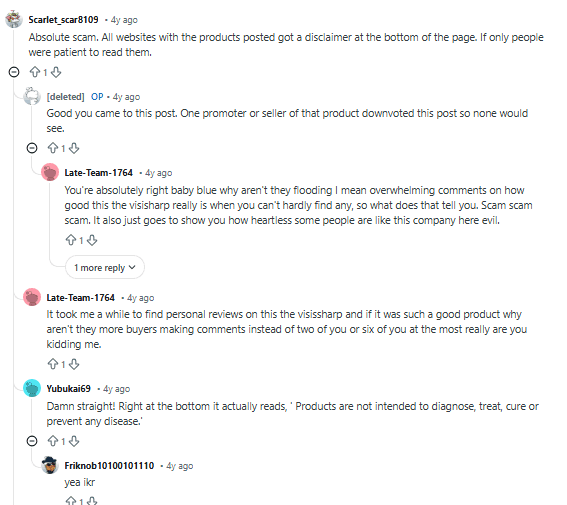Downvote the deleted OP's reply

74,148
